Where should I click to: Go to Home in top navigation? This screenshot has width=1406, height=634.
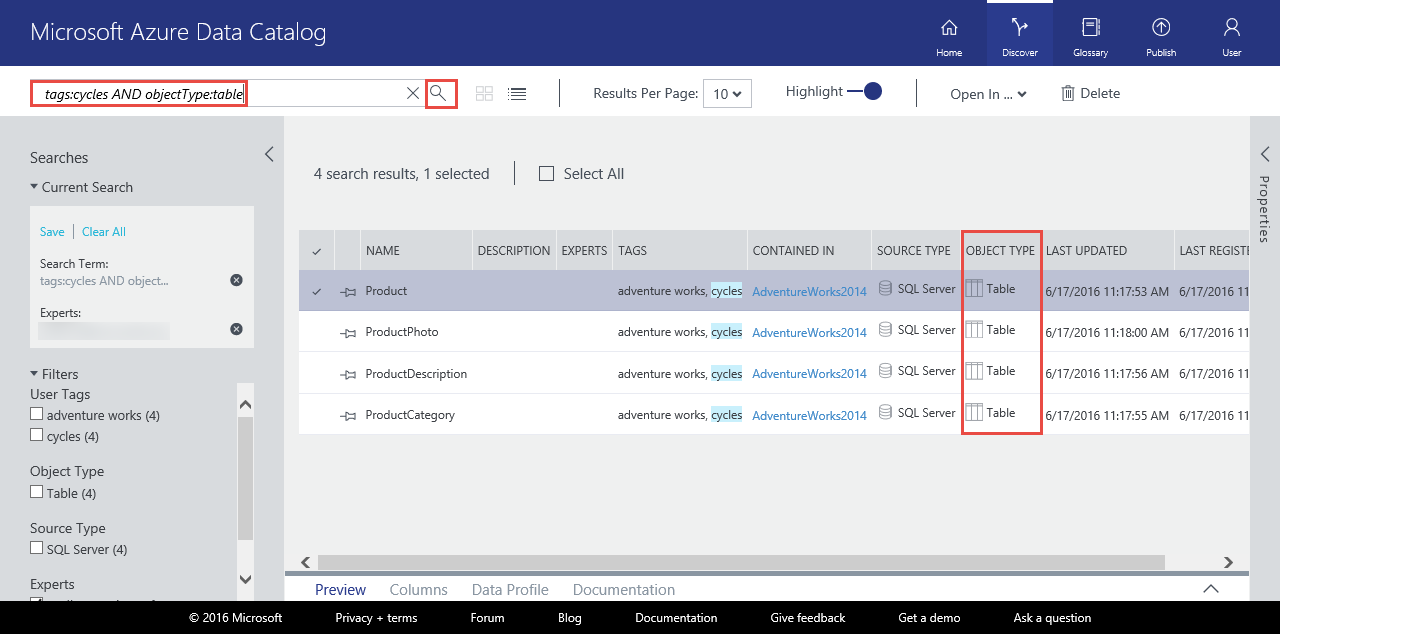point(949,36)
